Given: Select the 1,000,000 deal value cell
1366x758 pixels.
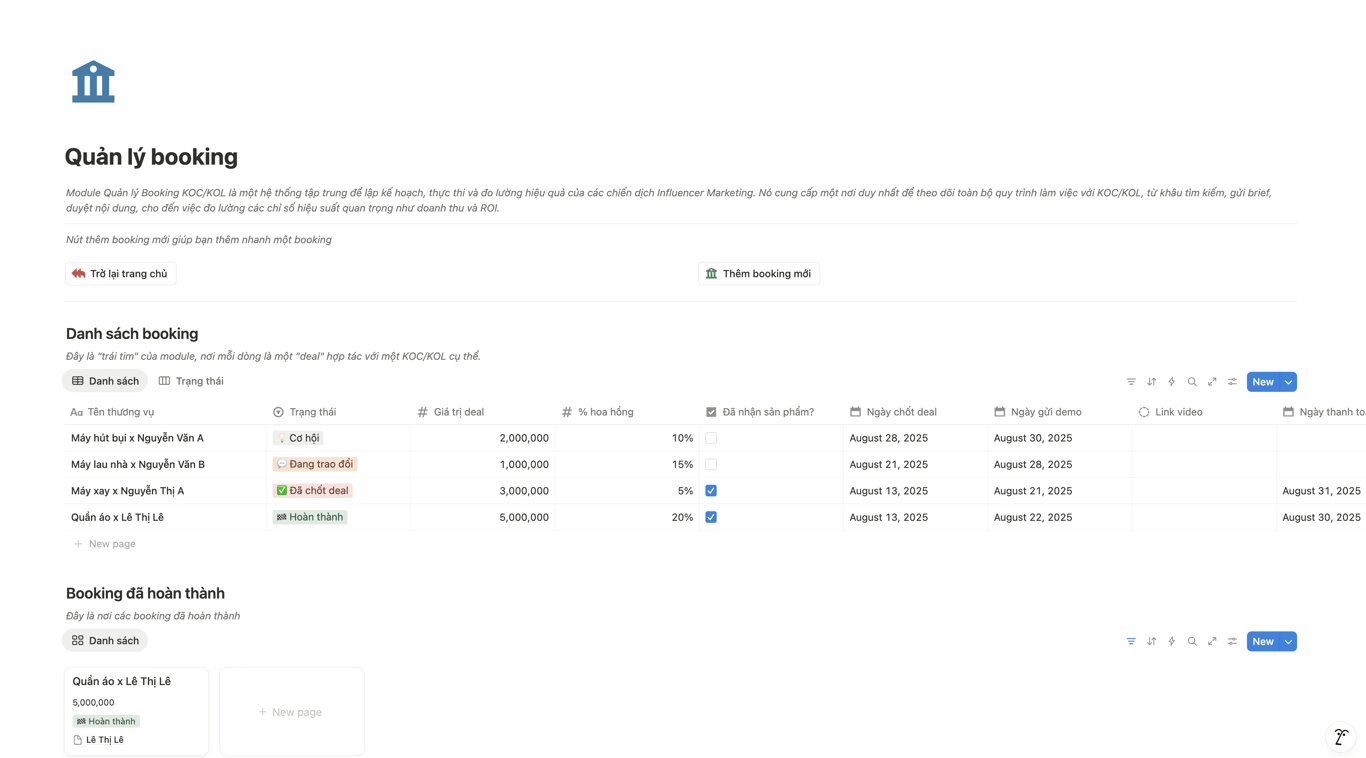Looking at the screenshot, I should [x=482, y=464].
